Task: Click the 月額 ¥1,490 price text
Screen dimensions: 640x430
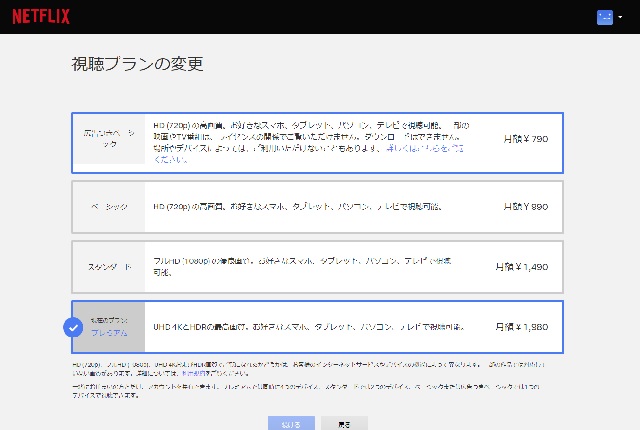Action: click(522, 267)
